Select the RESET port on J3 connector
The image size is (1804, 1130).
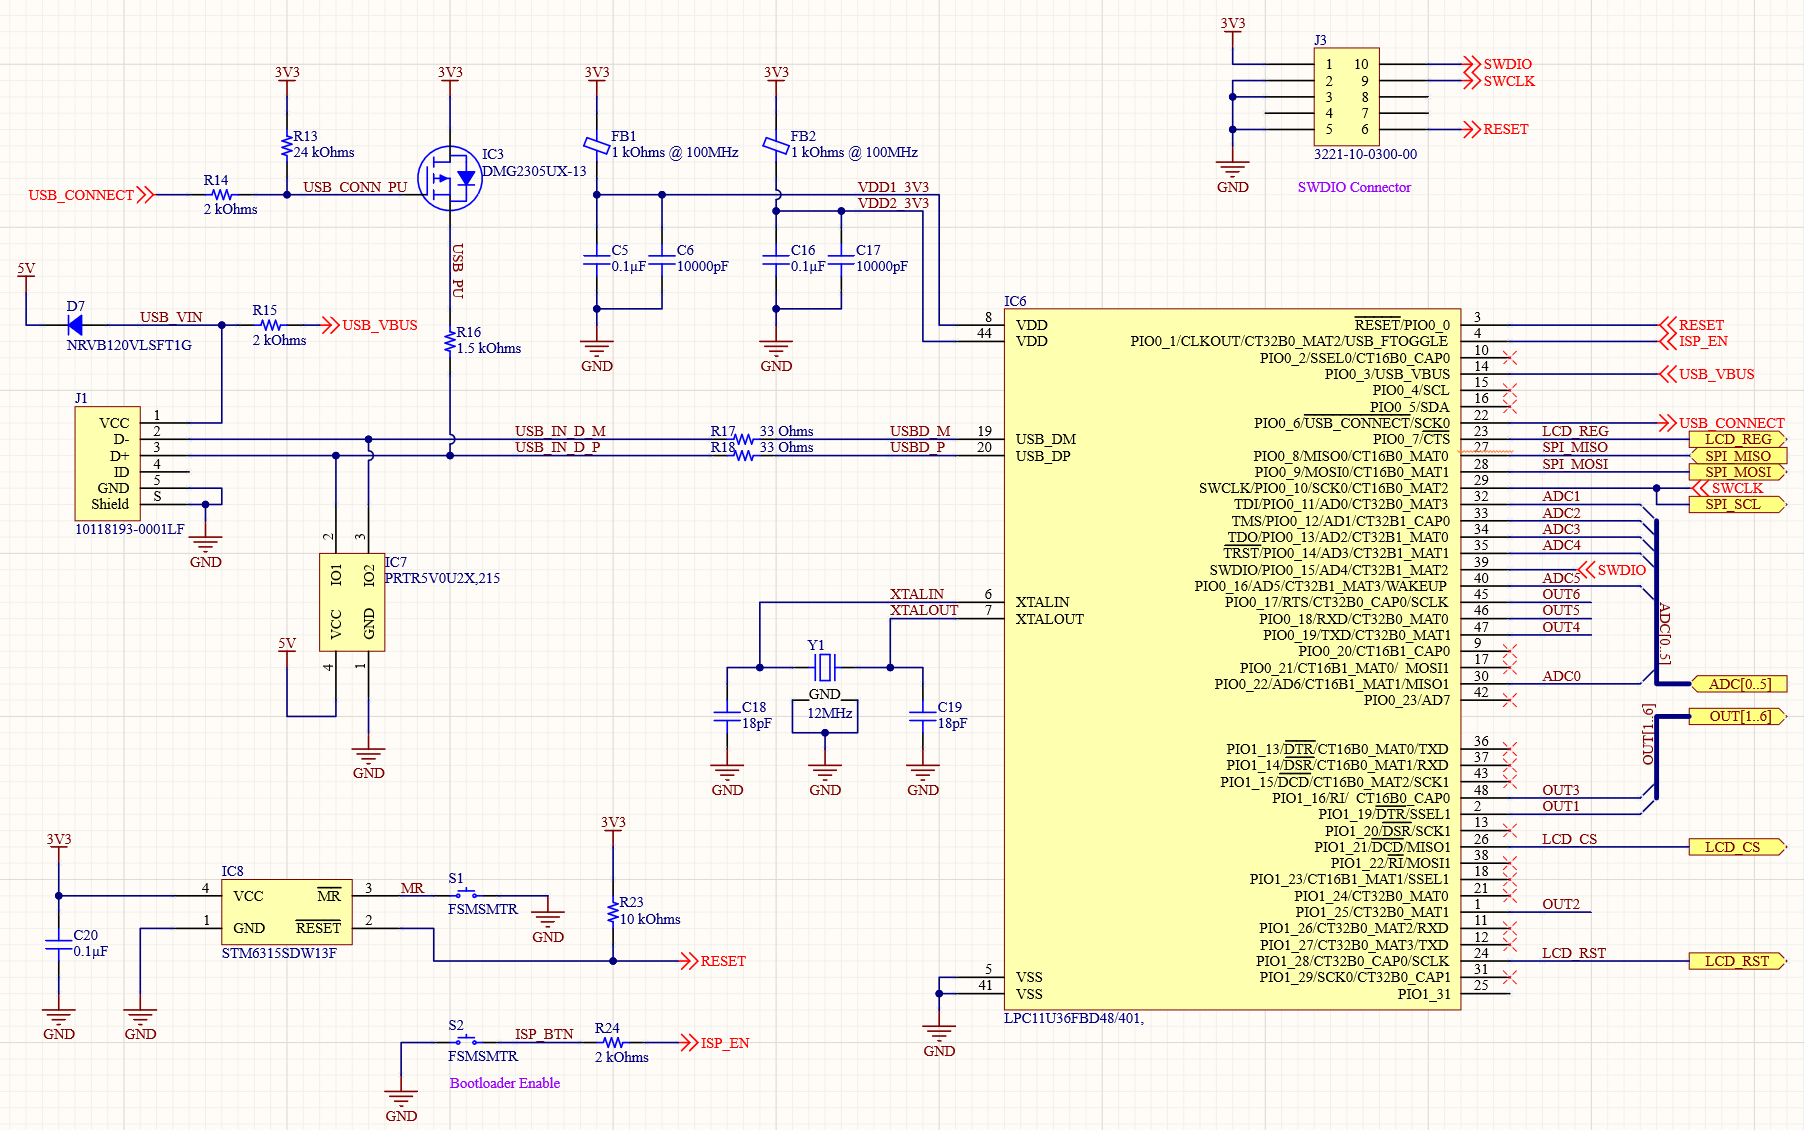coord(1496,129)
